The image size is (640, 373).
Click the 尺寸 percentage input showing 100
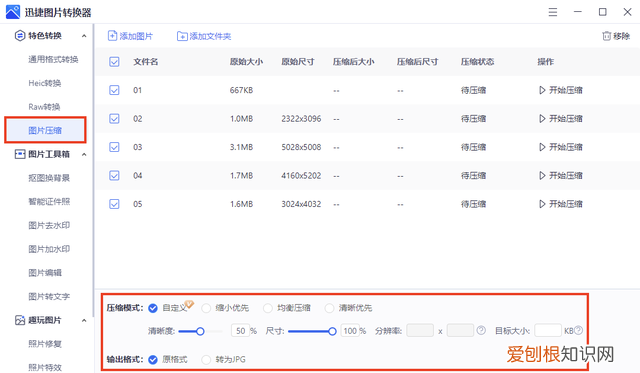(x=350, y=331)
